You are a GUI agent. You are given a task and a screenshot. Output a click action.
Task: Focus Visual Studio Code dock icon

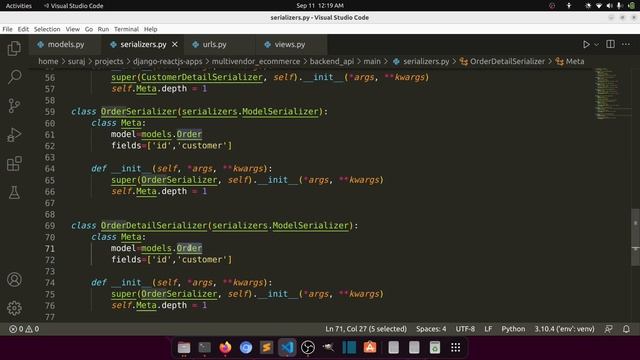coord(287,347)
